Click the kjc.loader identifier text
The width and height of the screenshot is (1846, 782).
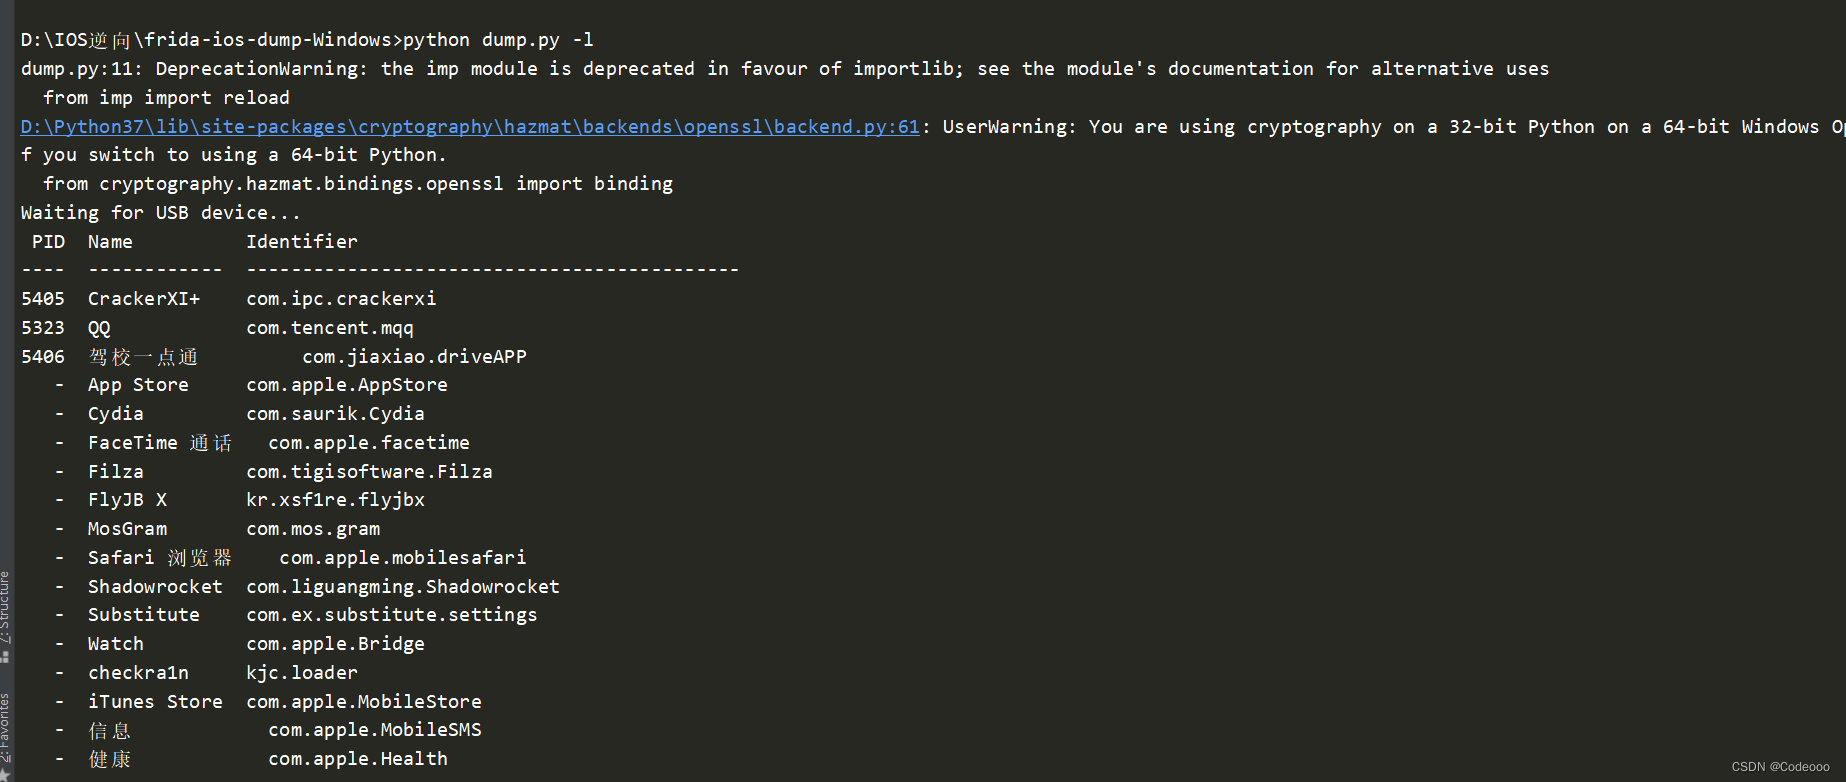(302, 673)
